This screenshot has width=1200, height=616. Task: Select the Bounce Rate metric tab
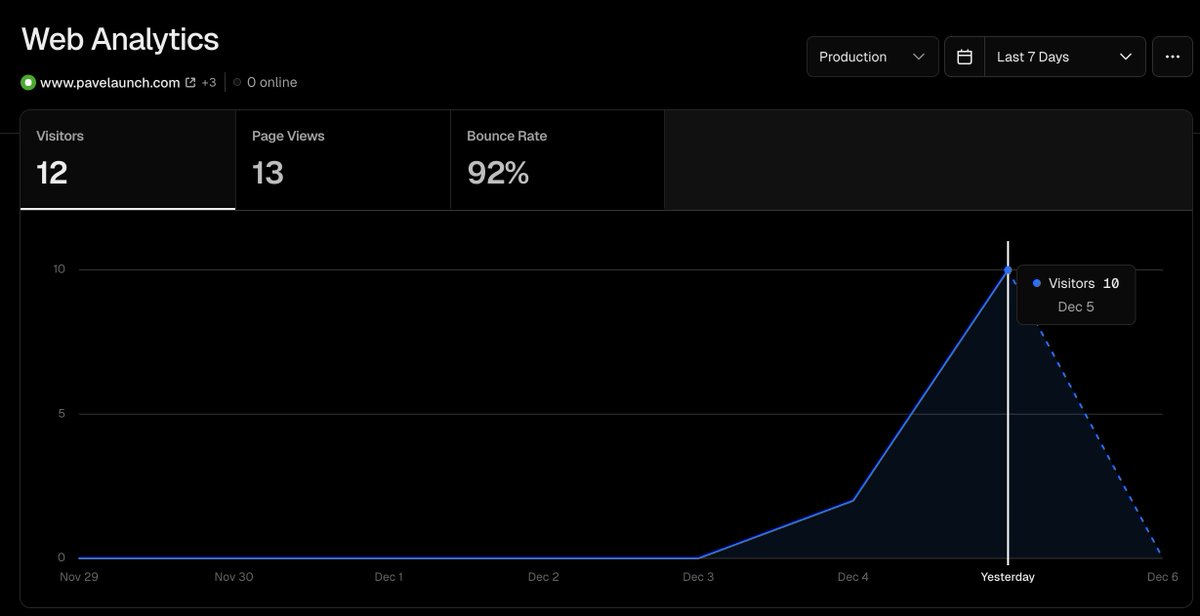click(x=558, y=160)
